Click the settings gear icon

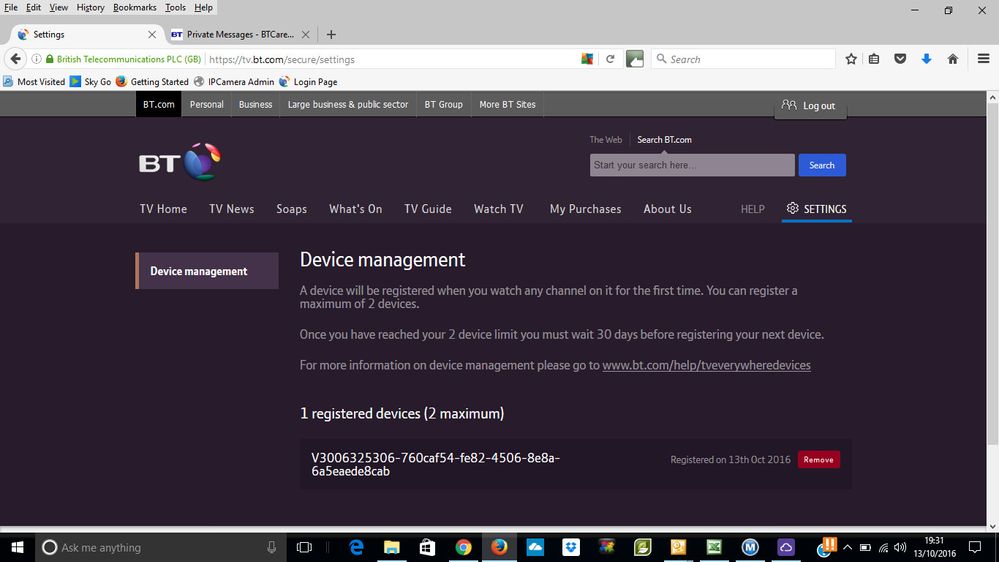click(x=792, y=208)
